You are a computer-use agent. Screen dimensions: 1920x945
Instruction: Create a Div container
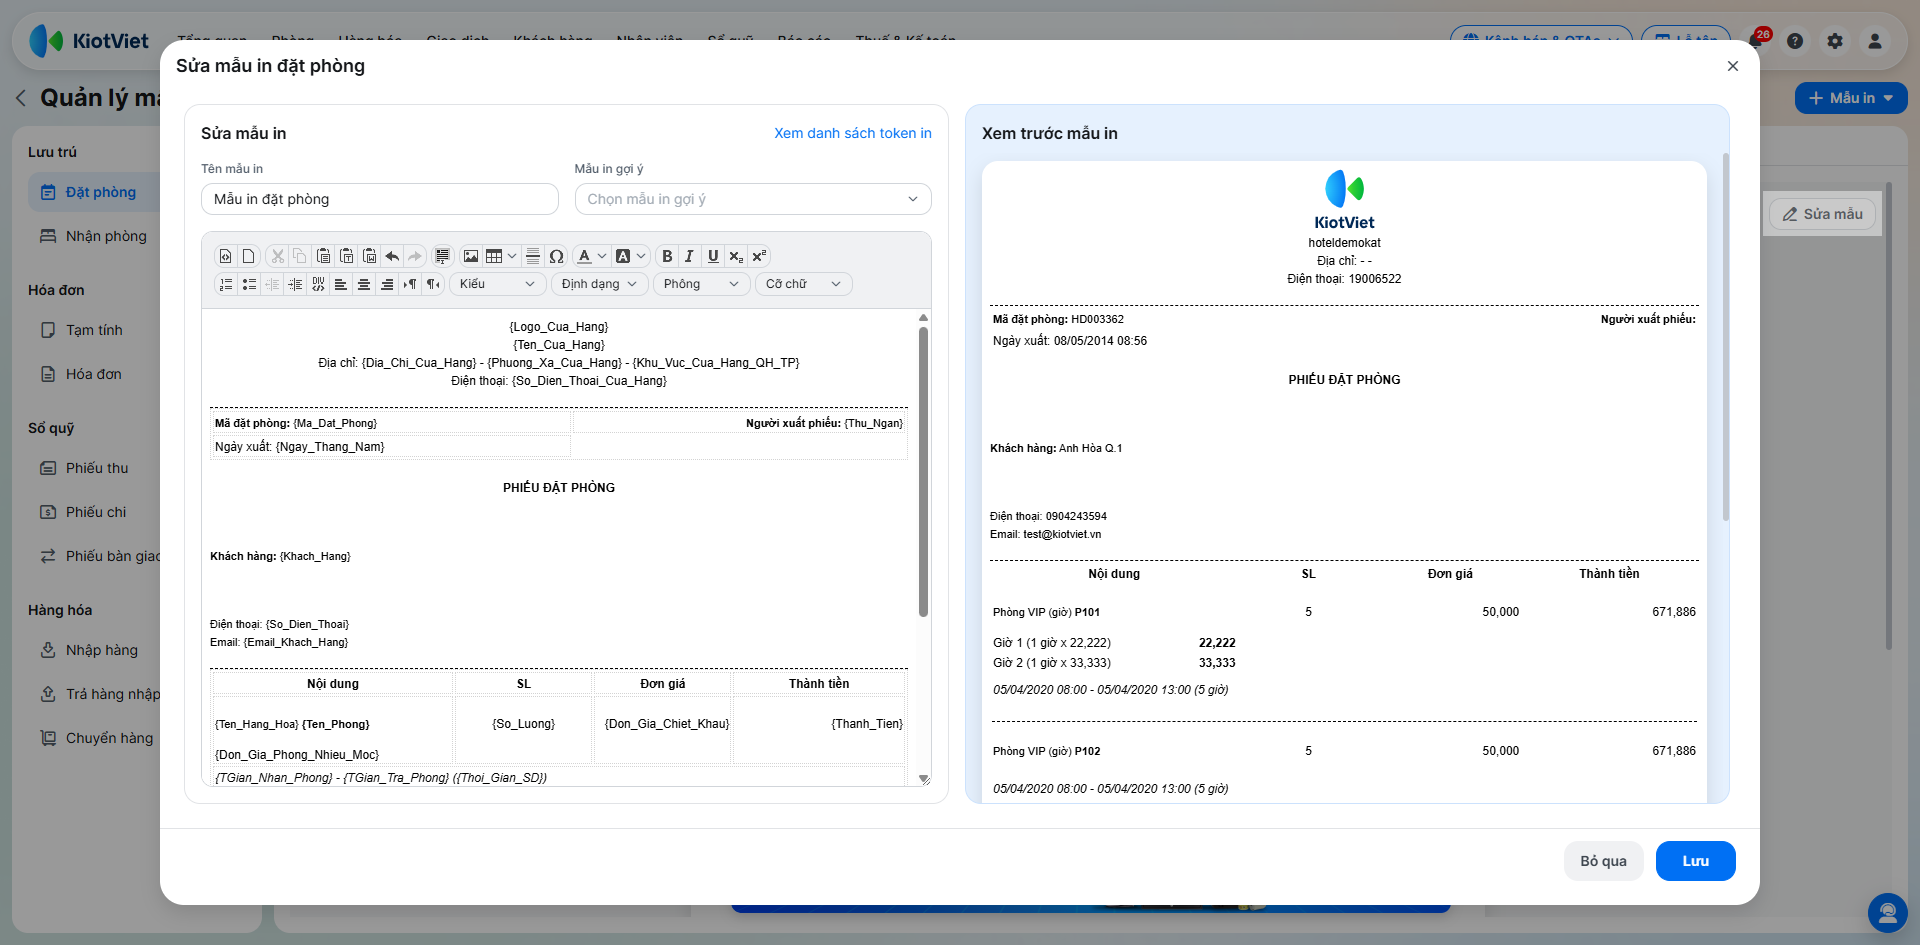[x=318, y=284]
